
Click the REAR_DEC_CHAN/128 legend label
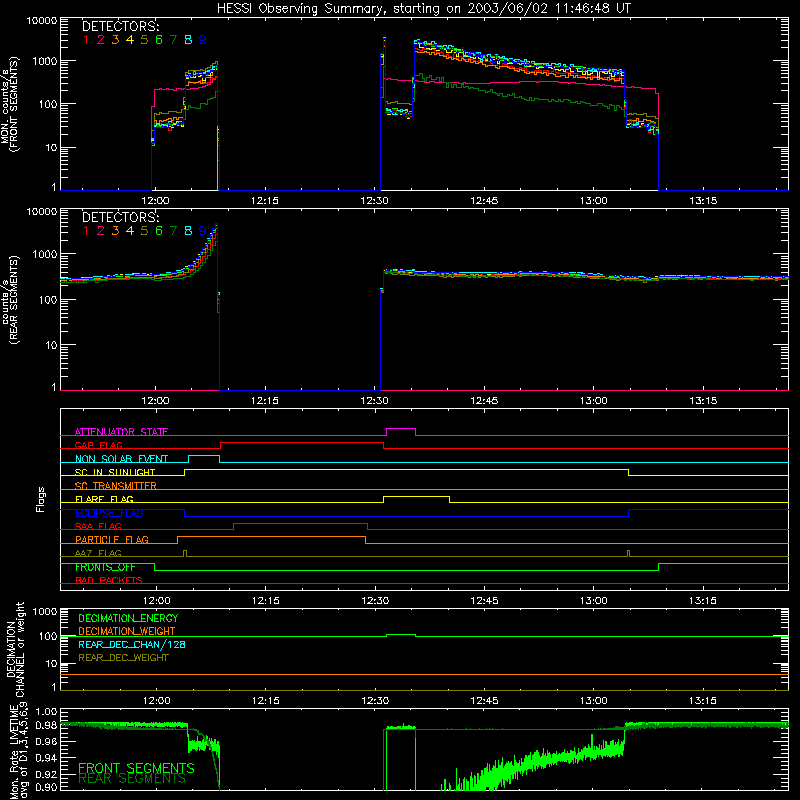tap(132, 644)
